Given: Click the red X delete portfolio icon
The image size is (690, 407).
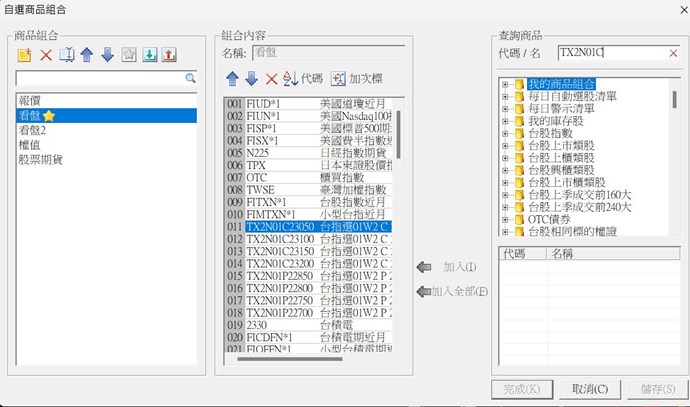Looking at the screenshot, I should [45, 54].
